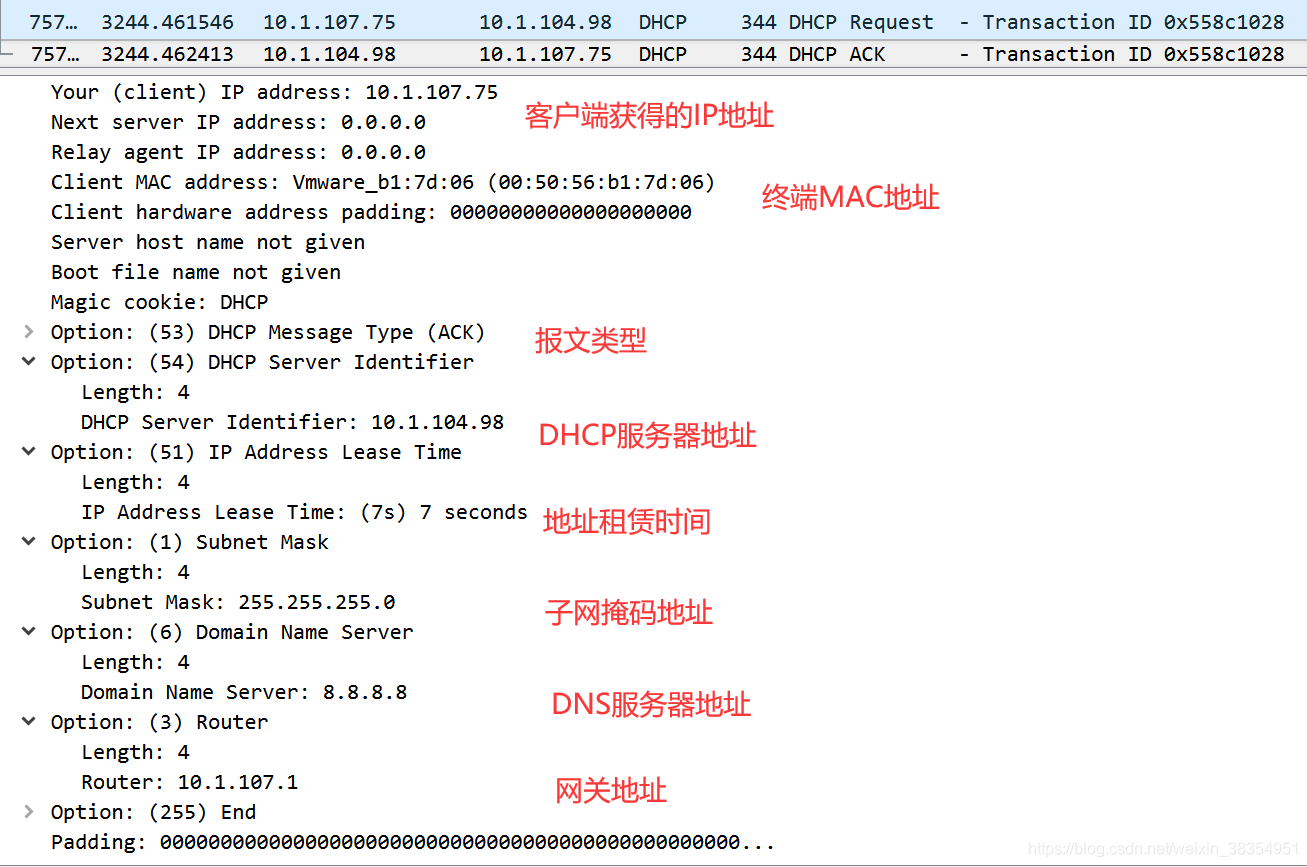Select the DHCP Request packet row
Image resolution: width=1307 pixels, height=867 pixels.
(653, 22)
